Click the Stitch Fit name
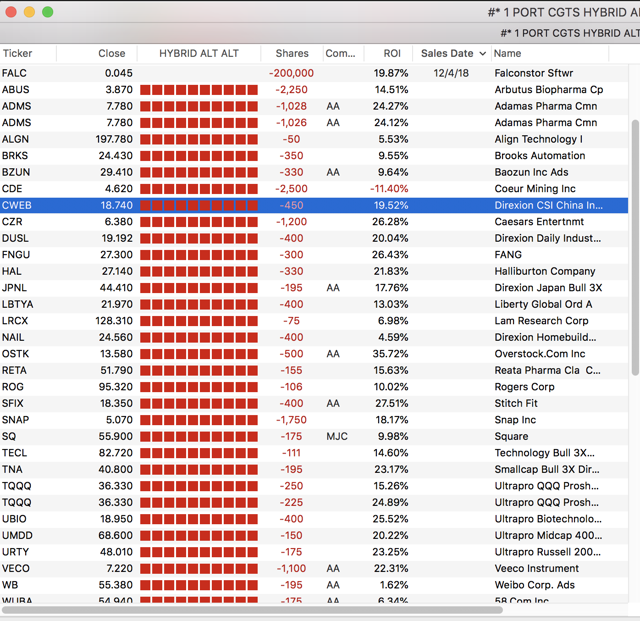640x621 pixels. click(516, 403)
